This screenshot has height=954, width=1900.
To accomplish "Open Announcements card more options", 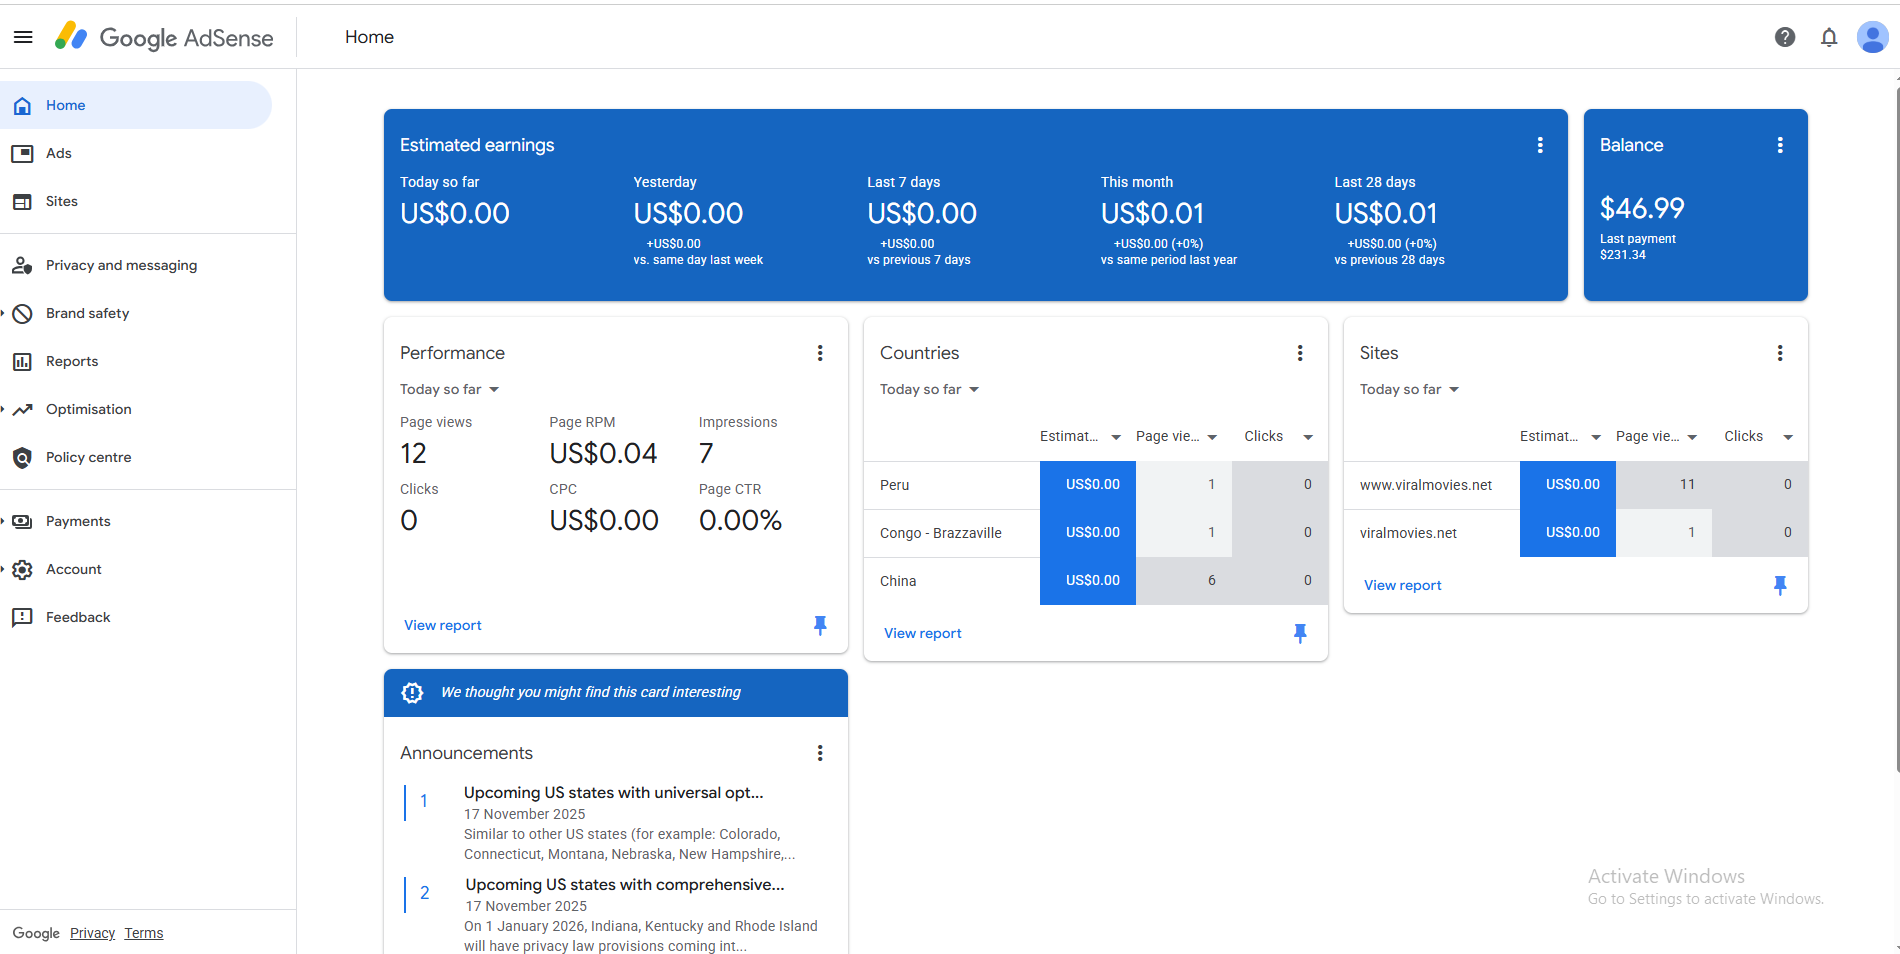I will [820, 753].
